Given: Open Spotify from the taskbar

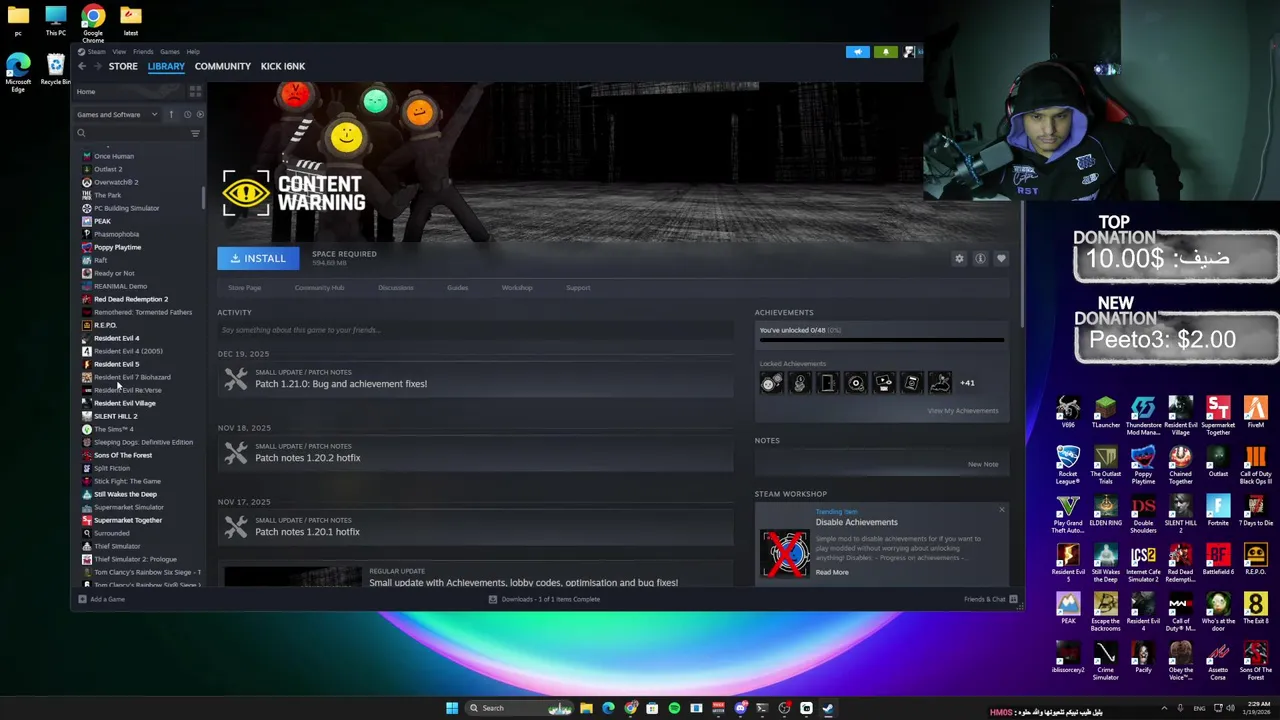Looking at the screenshot, I should click(674, 708).
